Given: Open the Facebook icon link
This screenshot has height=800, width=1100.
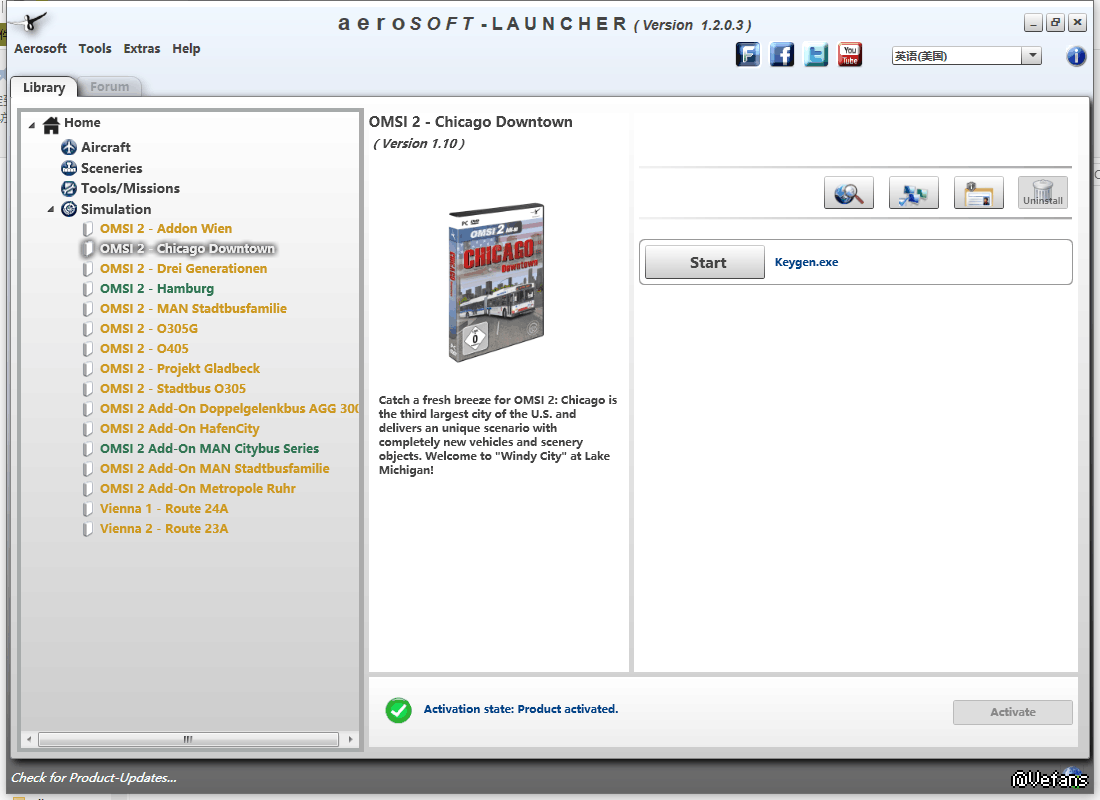Looking at the screenshot, I should [x=782, y=54].
